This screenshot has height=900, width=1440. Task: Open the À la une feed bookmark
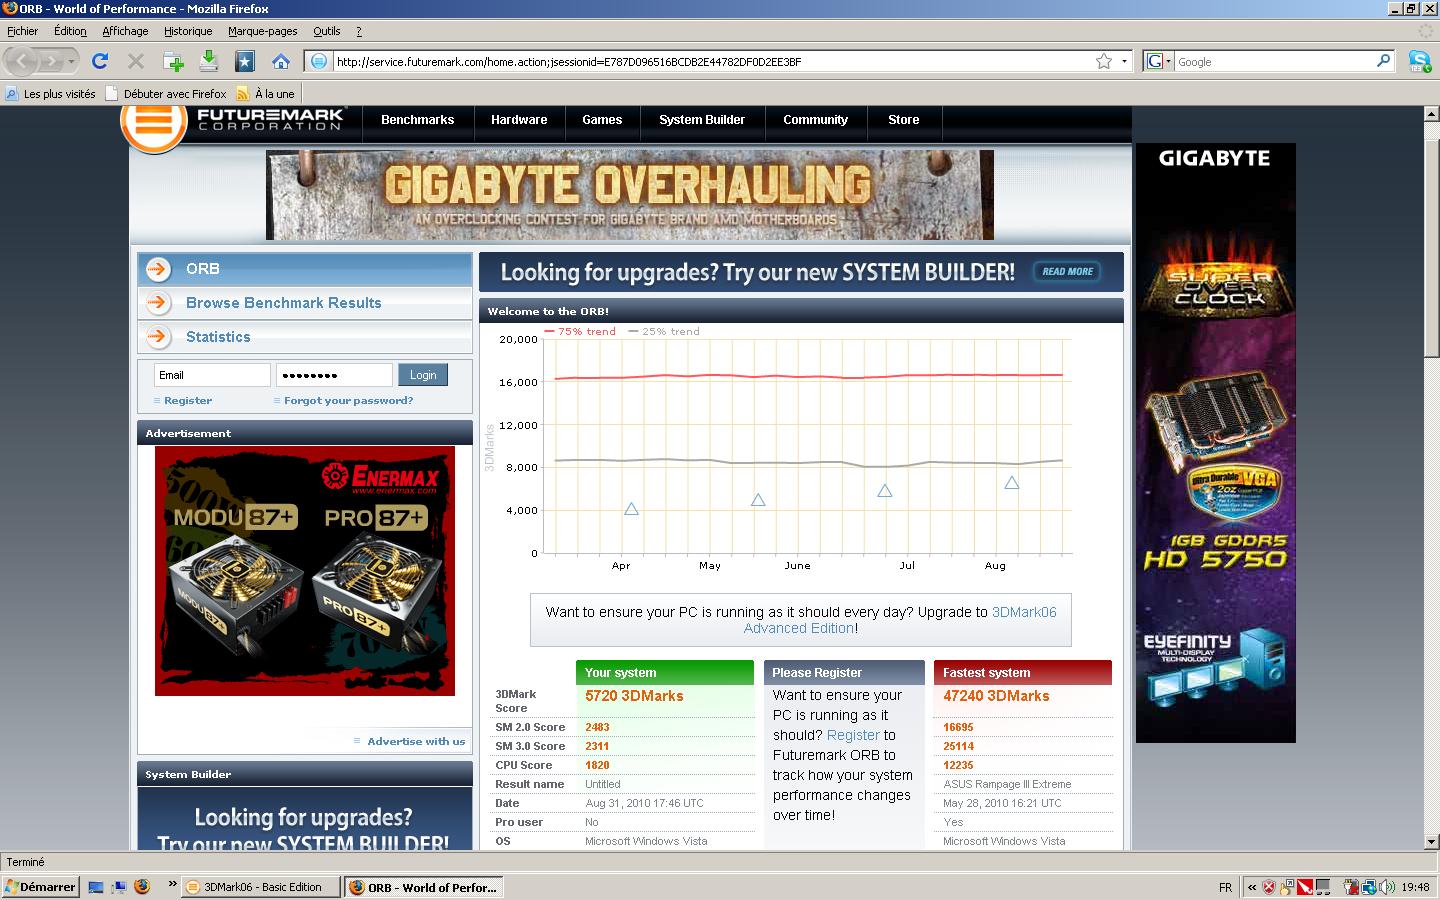click(x=266, y=94)
